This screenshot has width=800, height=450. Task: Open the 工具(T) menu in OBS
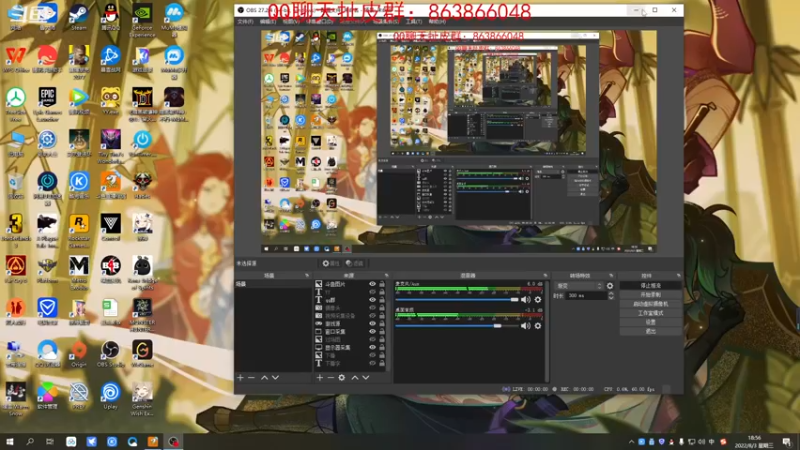click(x=414, y=21)
